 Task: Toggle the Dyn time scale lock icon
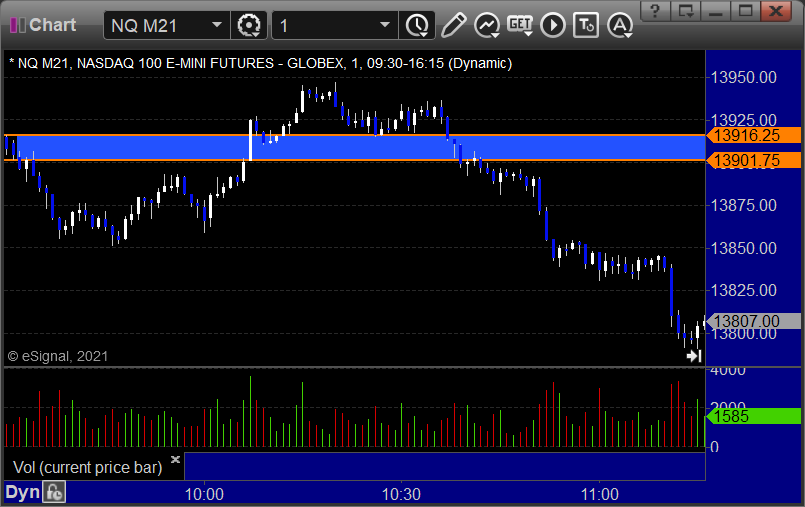54,493
